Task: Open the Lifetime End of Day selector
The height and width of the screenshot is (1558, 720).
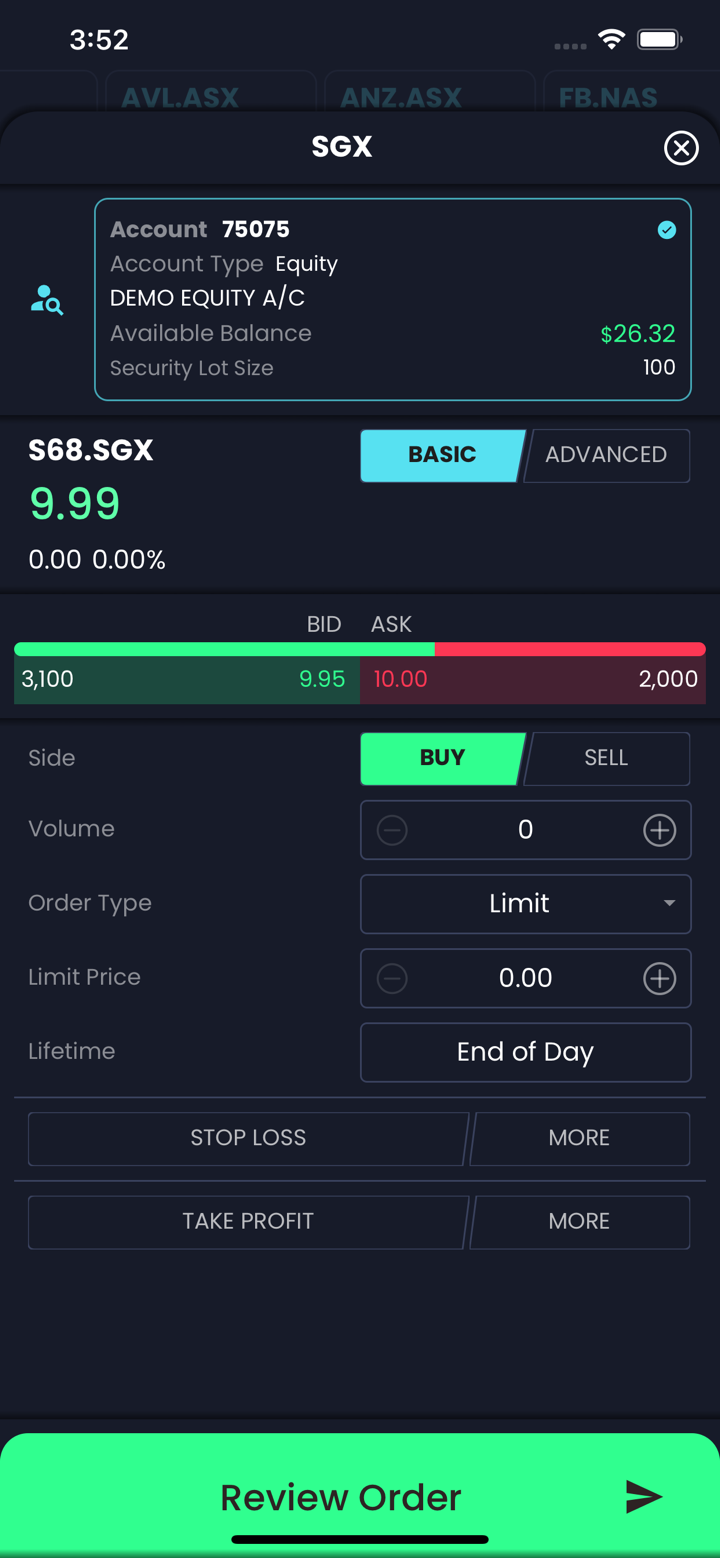Action: (525, 1052)
